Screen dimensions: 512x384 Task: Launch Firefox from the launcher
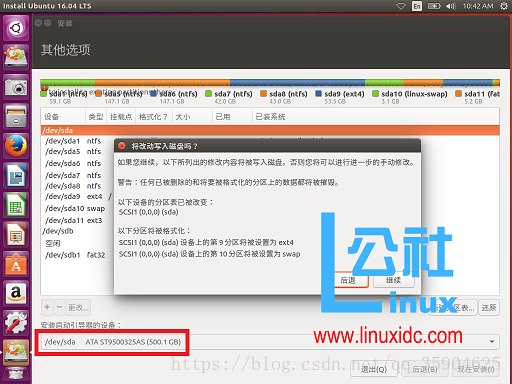[x=16, y=145]
